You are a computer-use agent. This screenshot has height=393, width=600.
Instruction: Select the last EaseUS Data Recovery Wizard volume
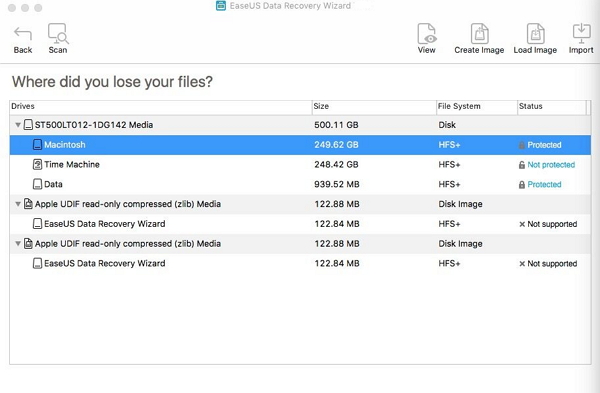pyautogui.click(x=300, y=264)
